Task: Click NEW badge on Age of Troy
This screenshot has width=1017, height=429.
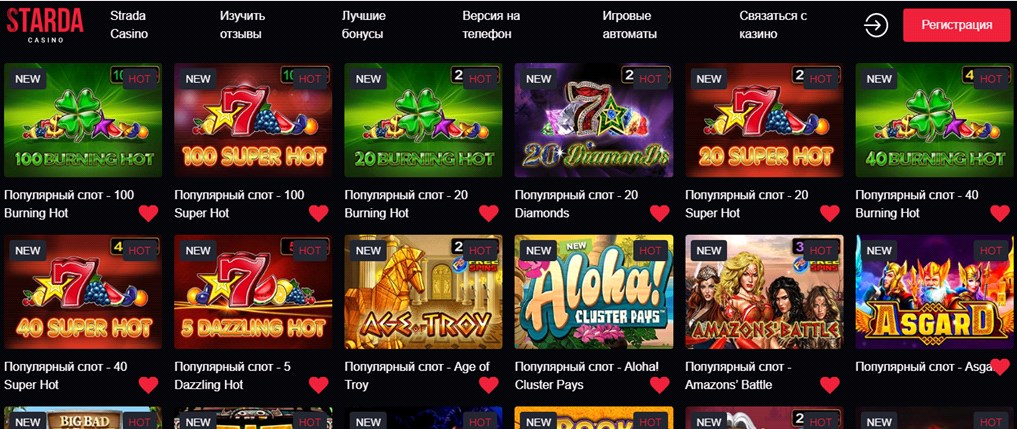Action: (x=368, y=251)
